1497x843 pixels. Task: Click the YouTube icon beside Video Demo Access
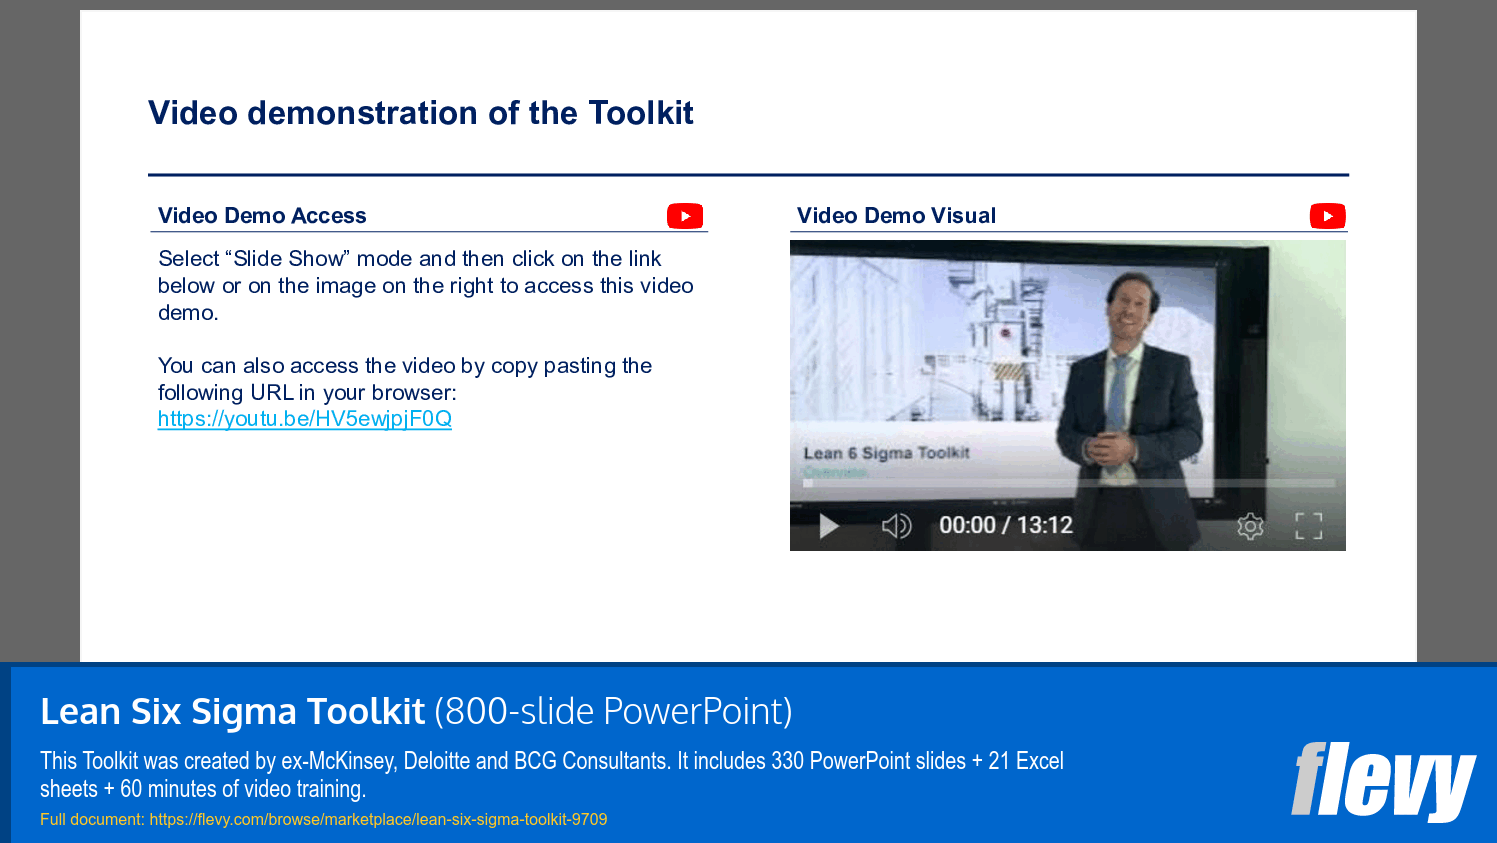(x=685, y=216)
